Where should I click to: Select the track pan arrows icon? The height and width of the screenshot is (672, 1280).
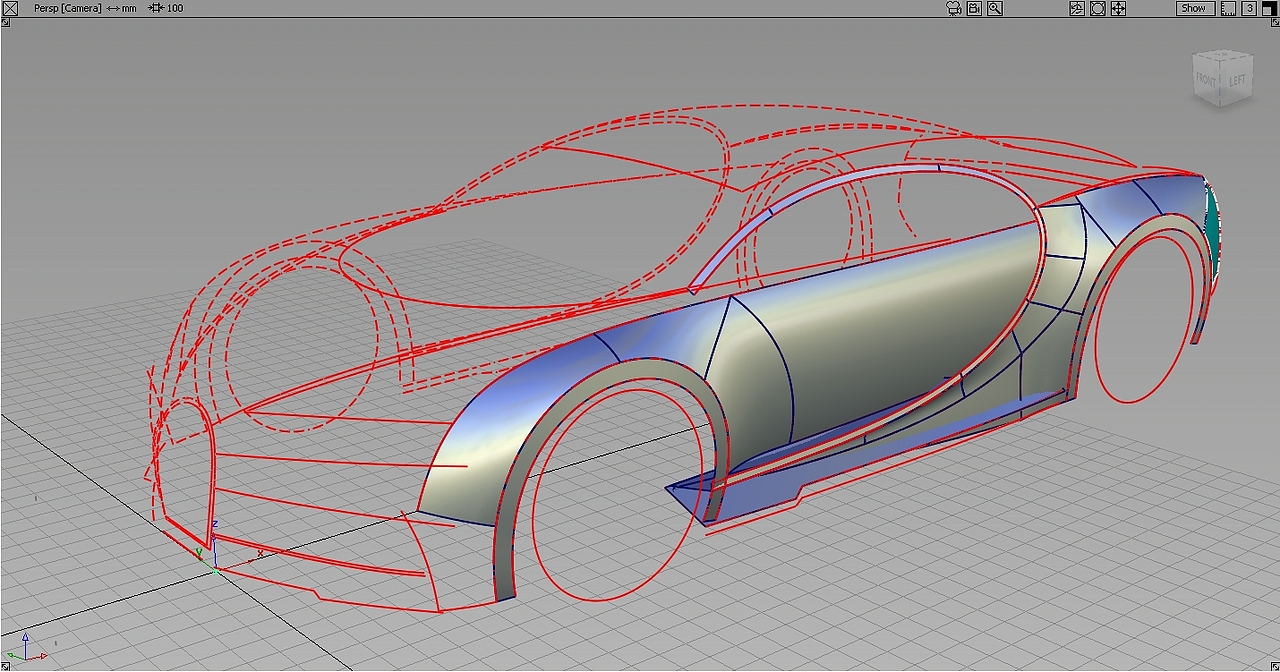coord(1119,8)
